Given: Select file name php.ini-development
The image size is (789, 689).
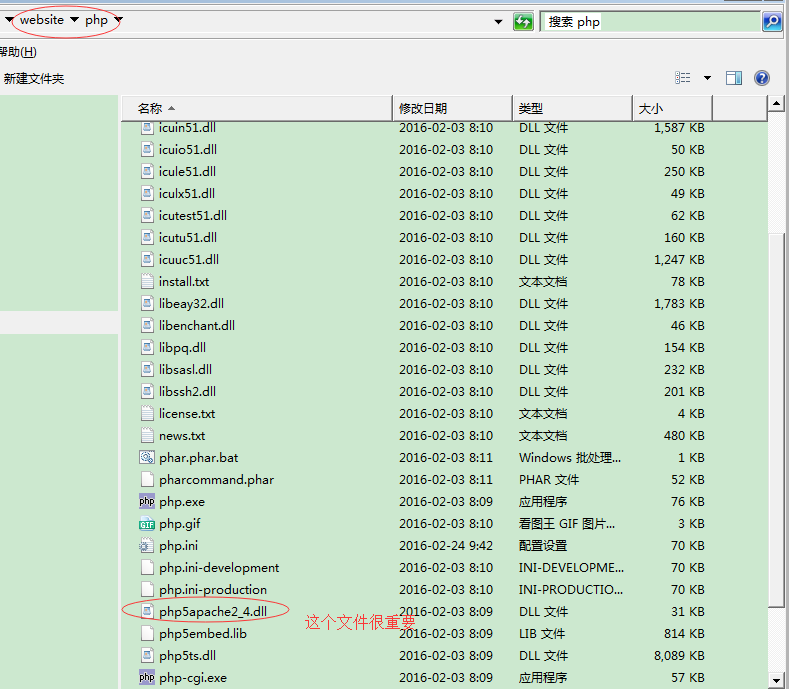Looking at the screenshot, I should pyautogui.click(x=219, y=568).
